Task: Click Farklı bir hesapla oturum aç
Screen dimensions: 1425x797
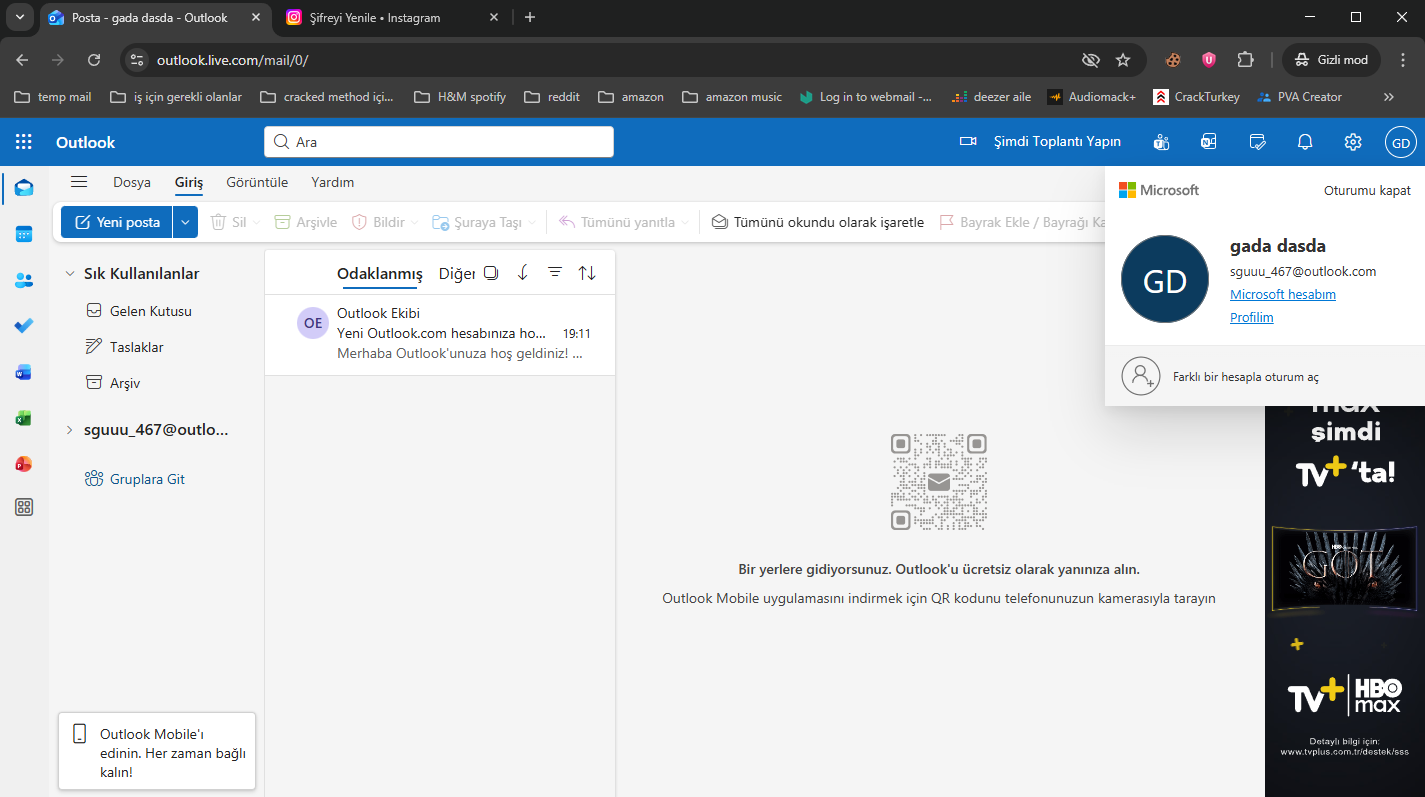Action: (1265, 376)
